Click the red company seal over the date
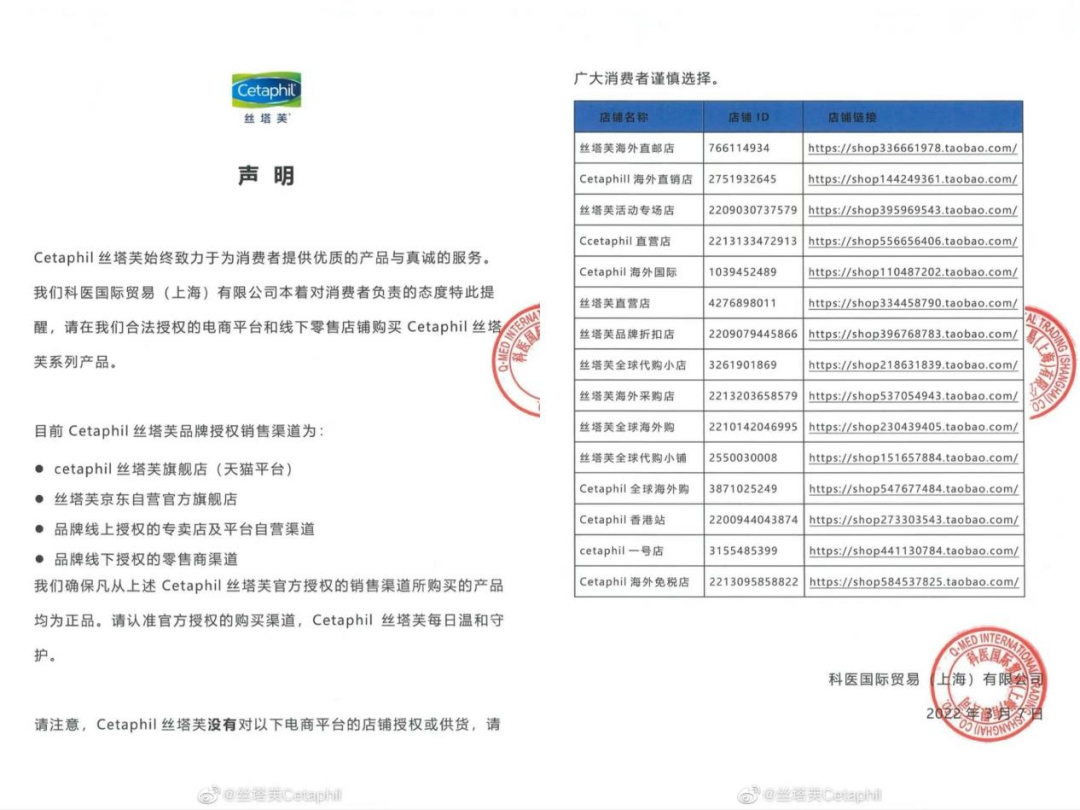1080x810 pixels. [x=986, y=683]
